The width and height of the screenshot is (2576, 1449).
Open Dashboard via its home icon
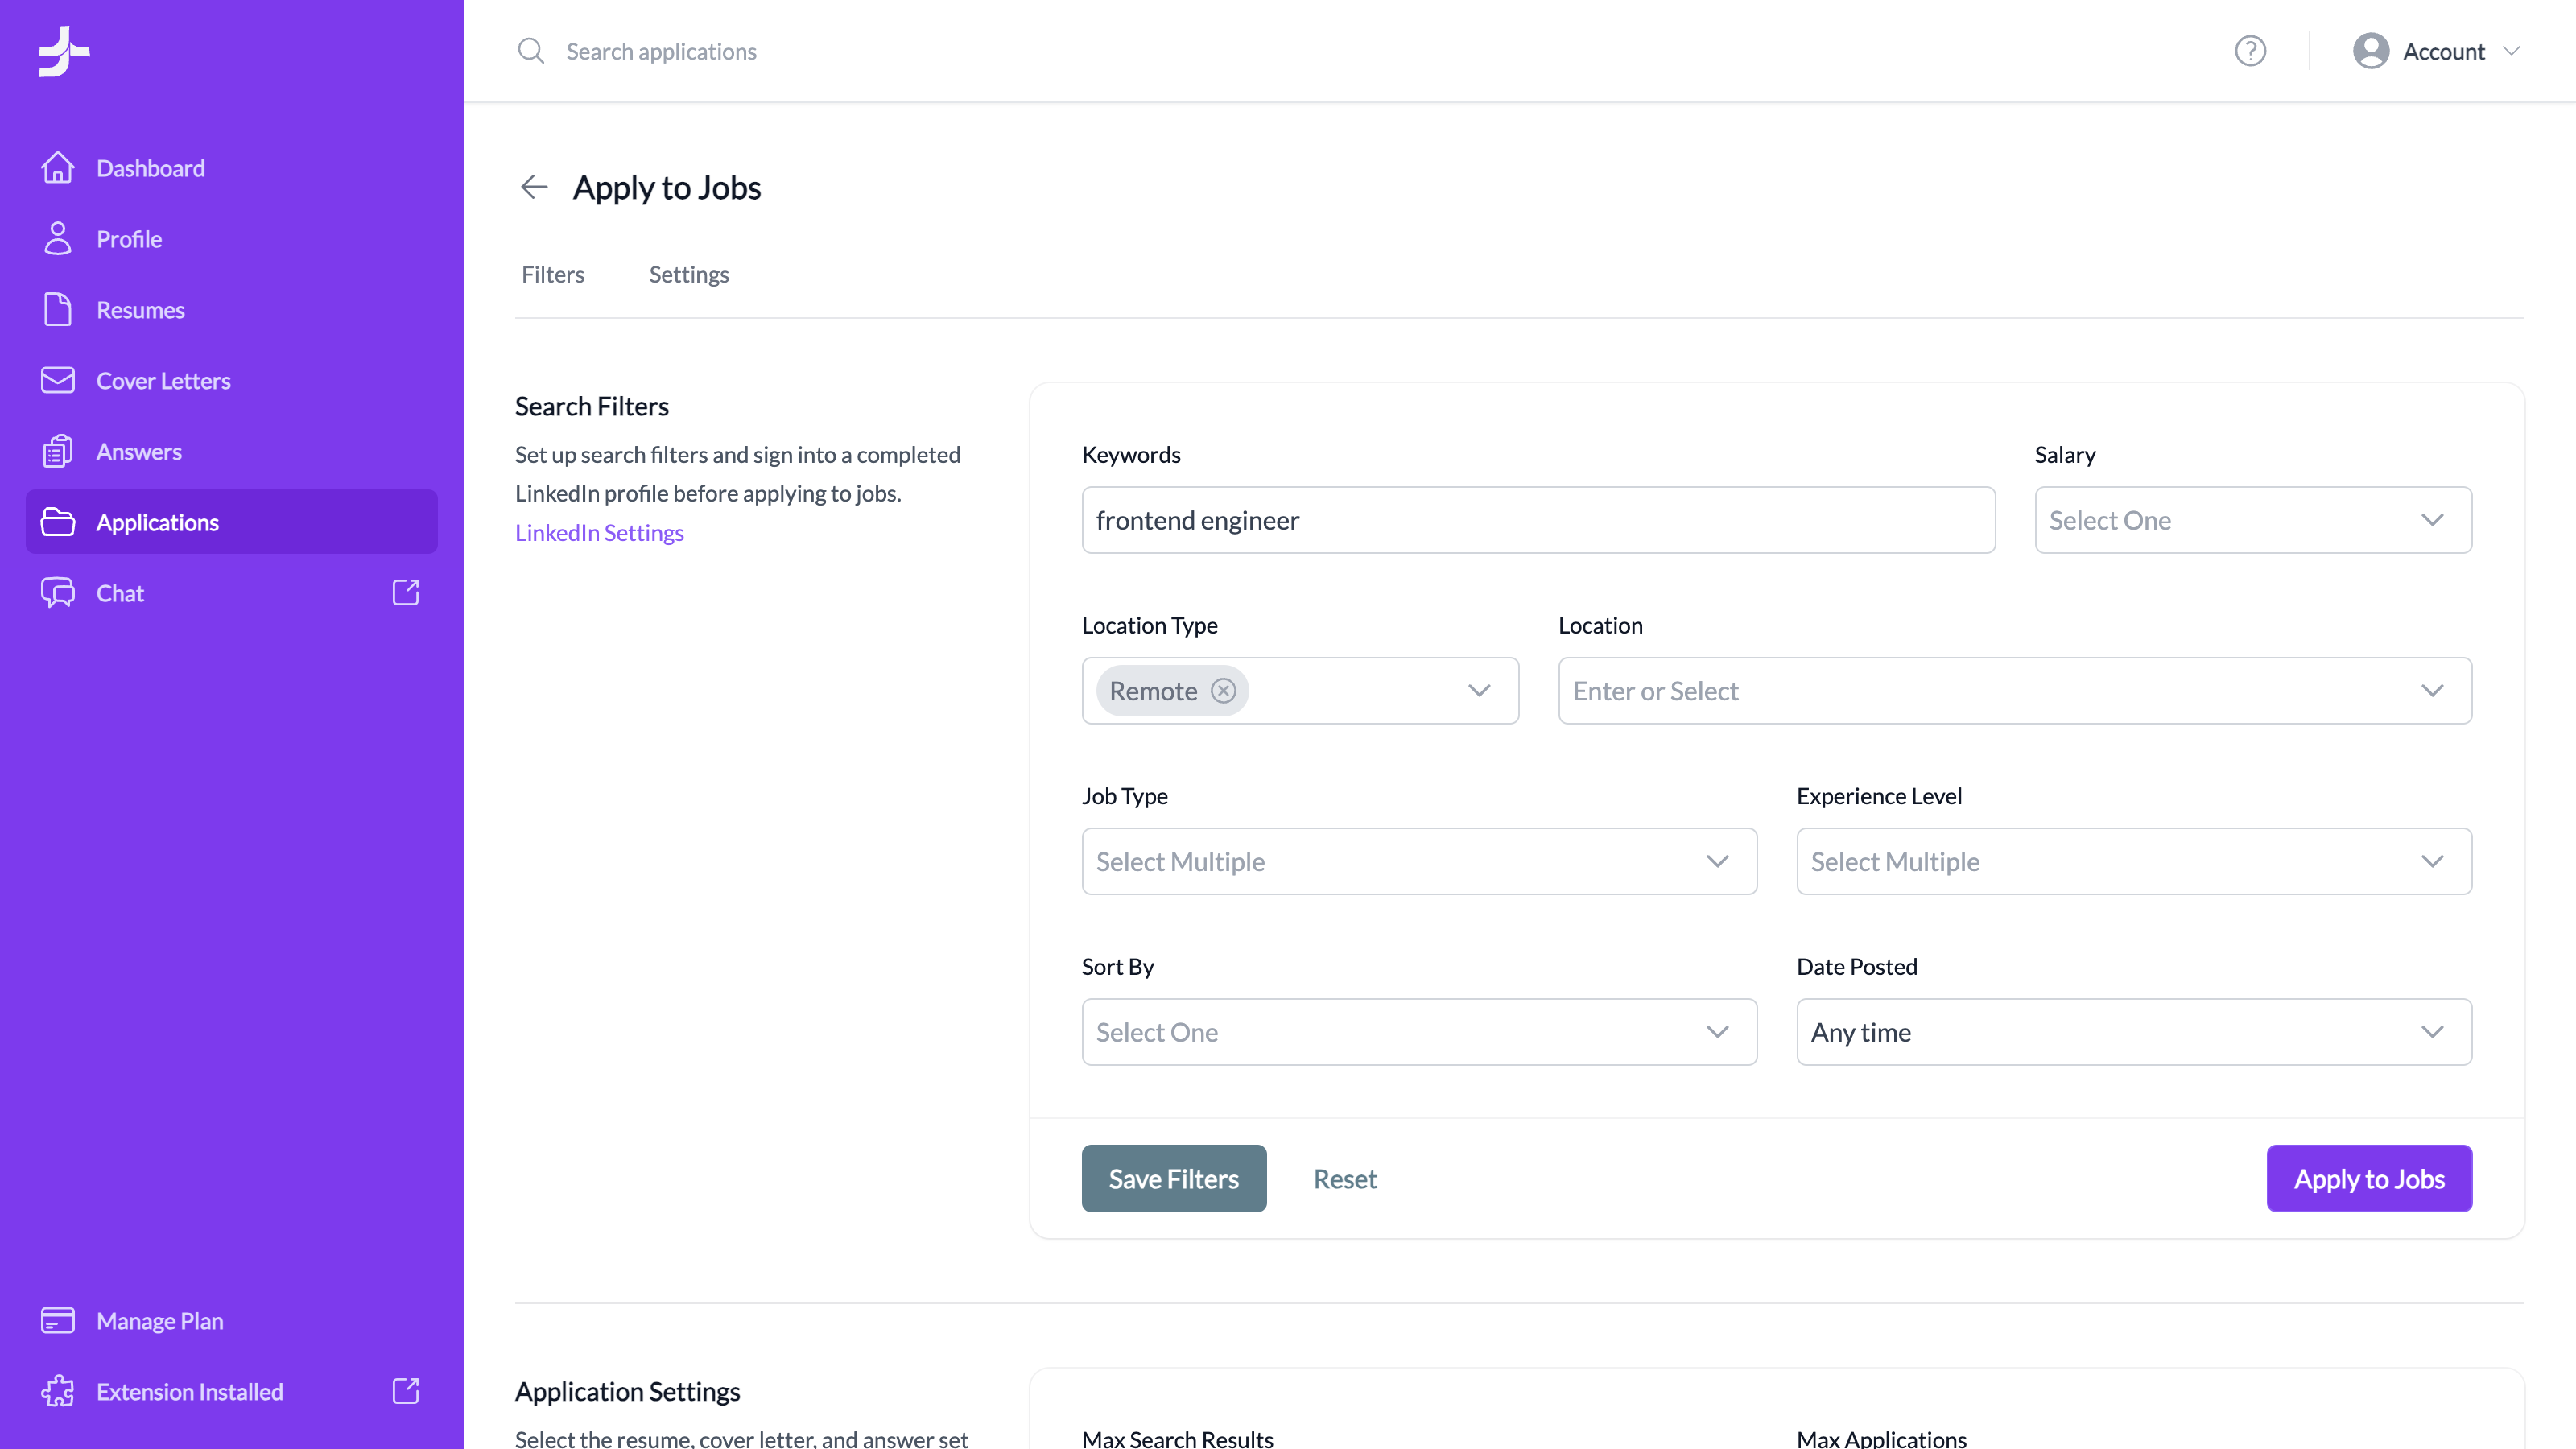(x=58, y=167)
